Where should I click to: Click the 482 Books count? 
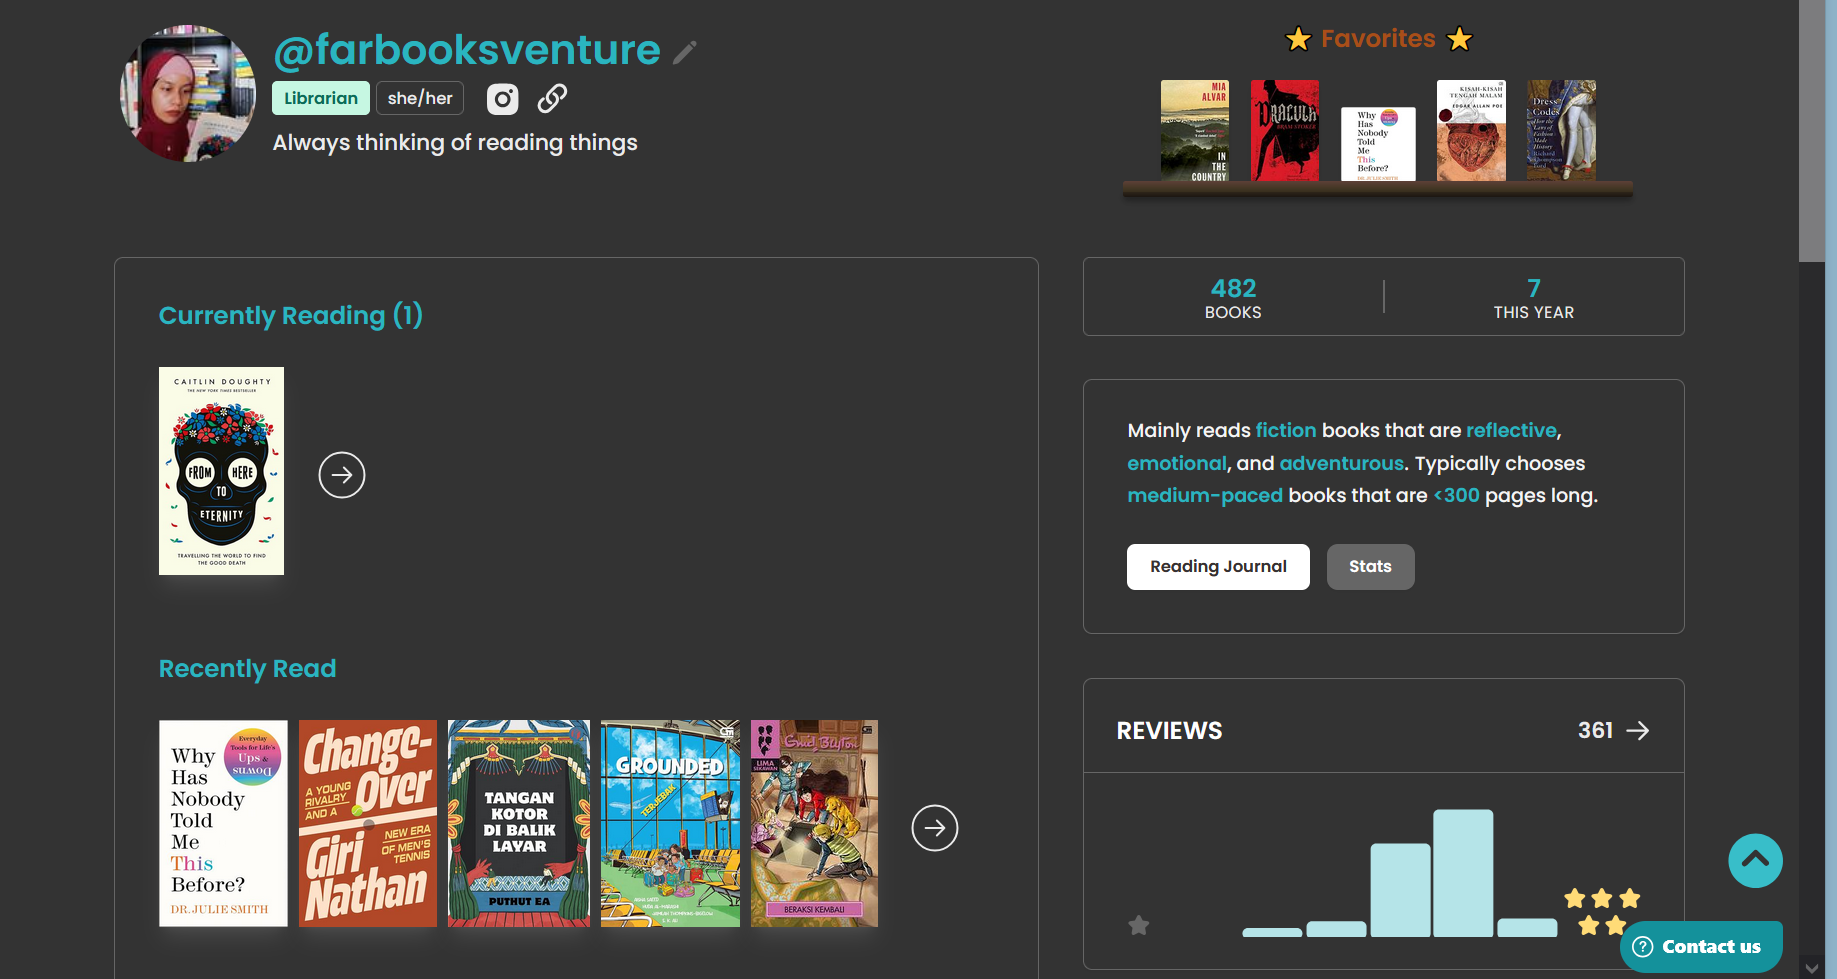(x=1233, y=298)
